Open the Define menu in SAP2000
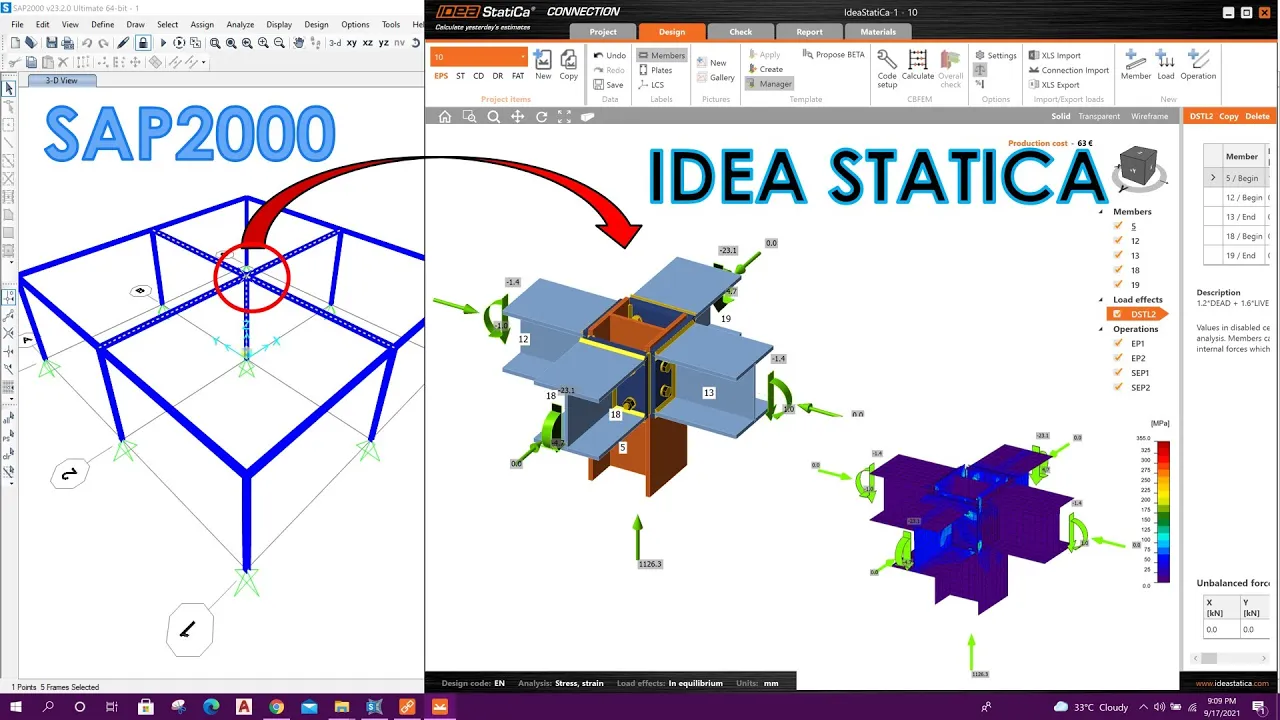This screenshot has width=1280, height=720. (x=102, y=24)
